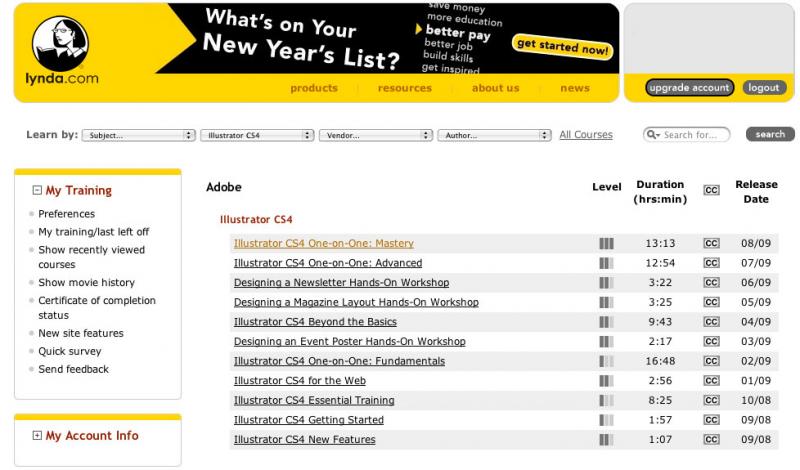Open Illustrator CS4 One-on-One: Advanced course

point(328,263)
